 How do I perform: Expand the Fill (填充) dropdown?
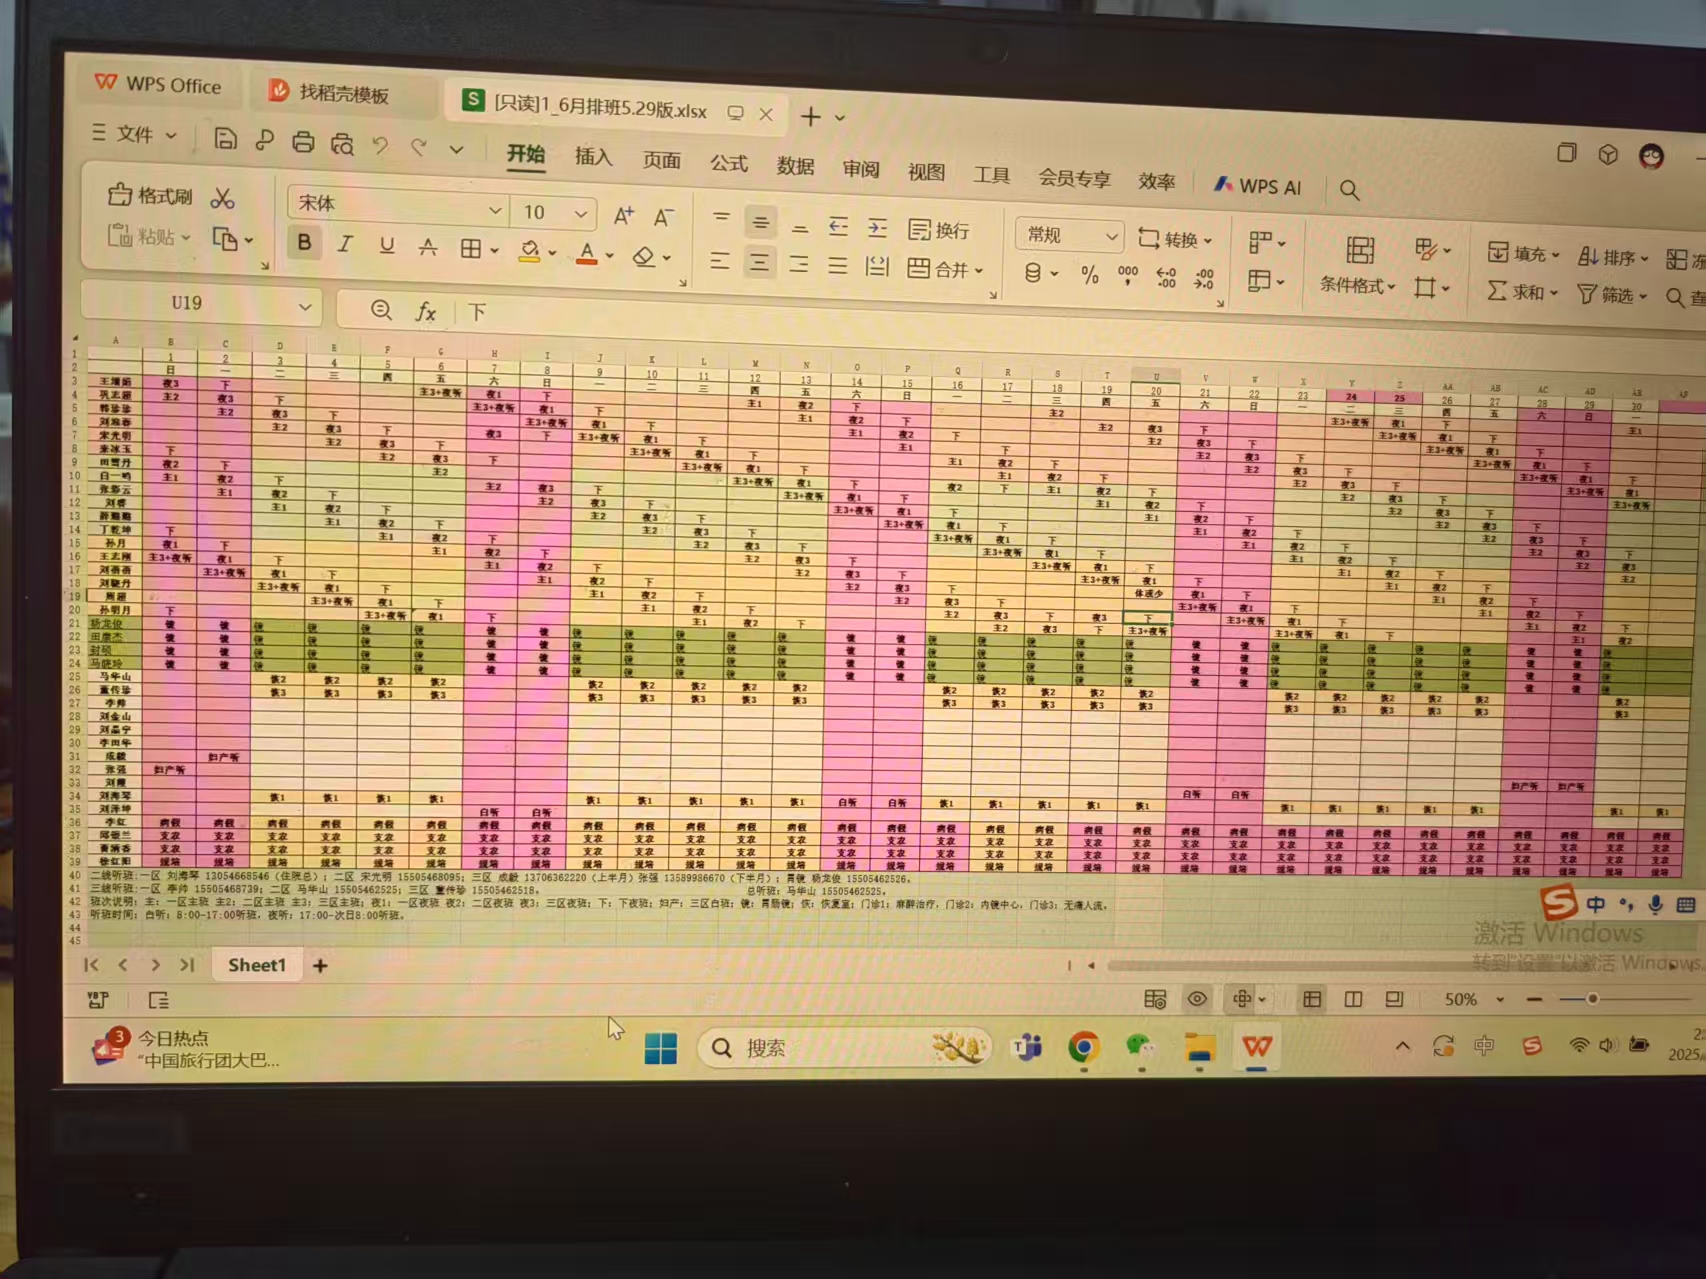(x=1555, y=255)
